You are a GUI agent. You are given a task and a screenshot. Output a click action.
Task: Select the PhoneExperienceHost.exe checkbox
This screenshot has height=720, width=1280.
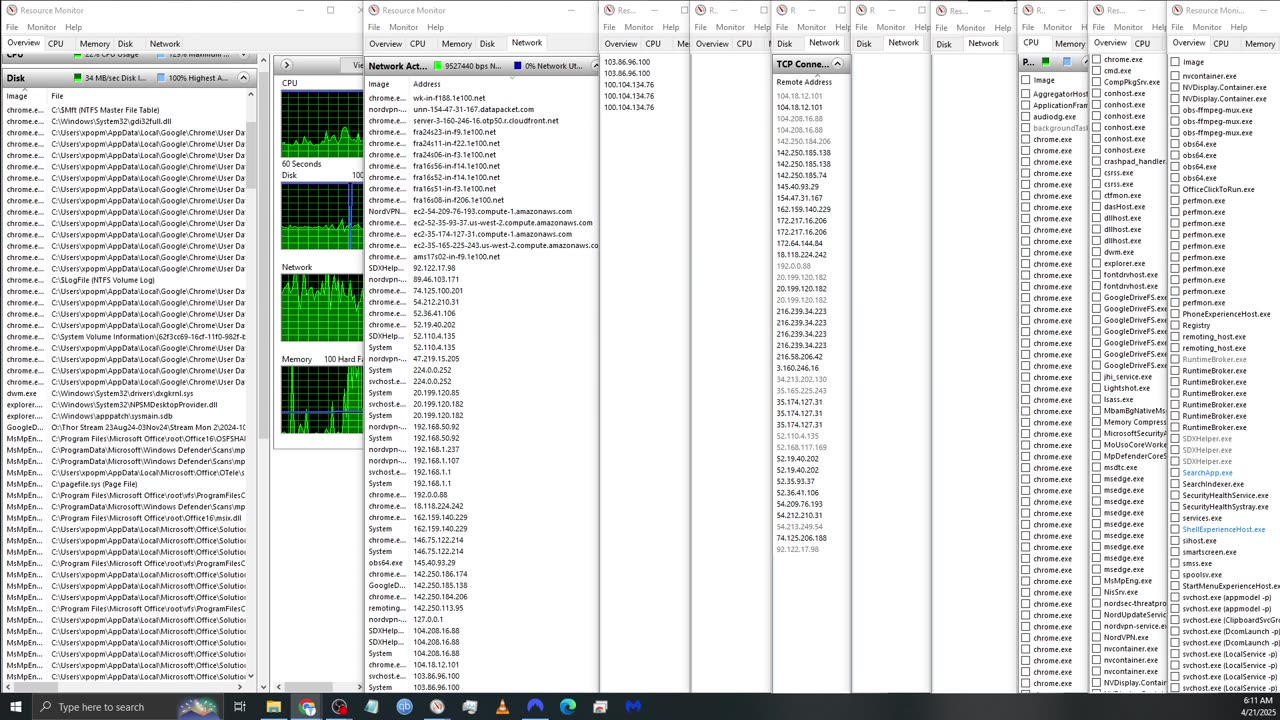point(1175,314)
